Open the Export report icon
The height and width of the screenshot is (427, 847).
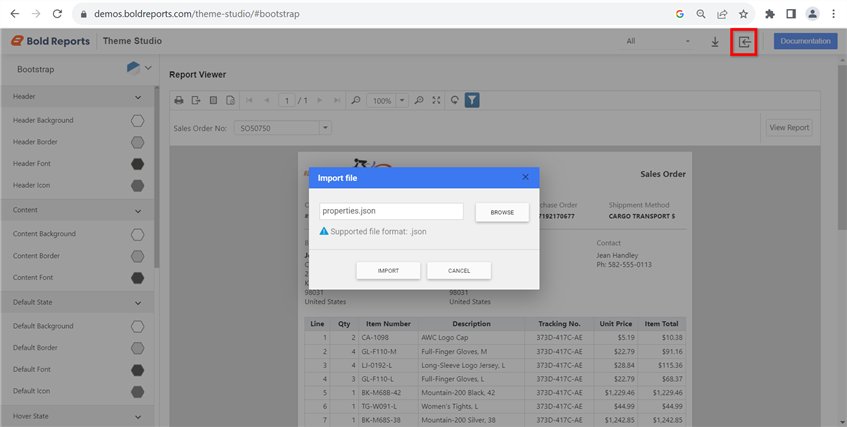click(x=196, y=100)
